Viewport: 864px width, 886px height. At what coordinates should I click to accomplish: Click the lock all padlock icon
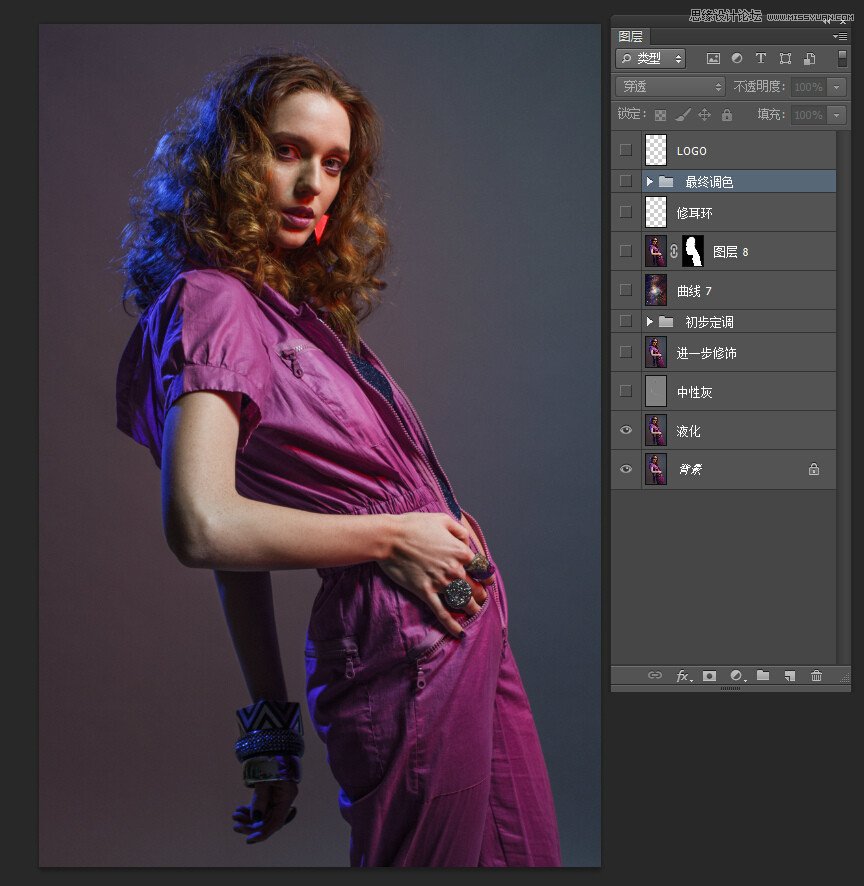(x=727, y=115)
